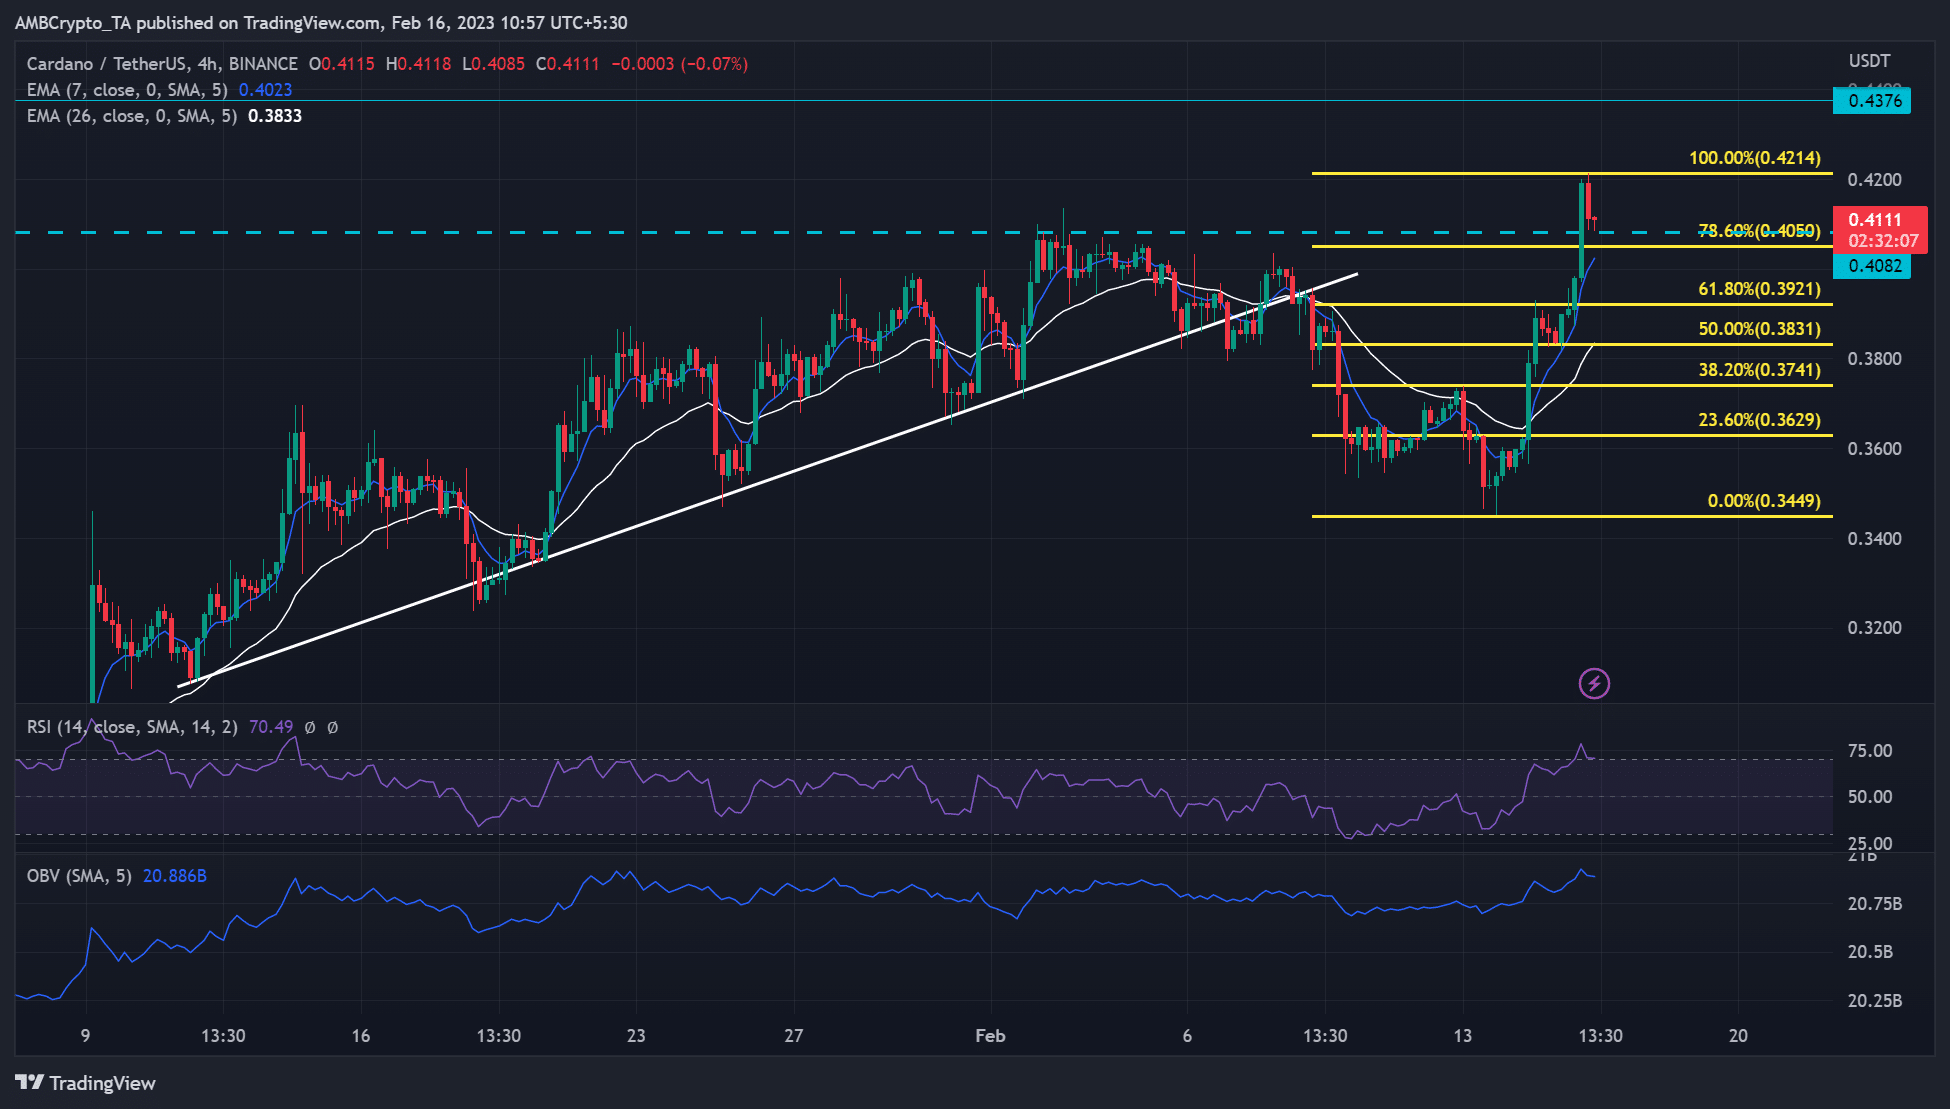Click the 0.4200 price axis label
This screenshot has width=1950, height=1109.
1874,180
